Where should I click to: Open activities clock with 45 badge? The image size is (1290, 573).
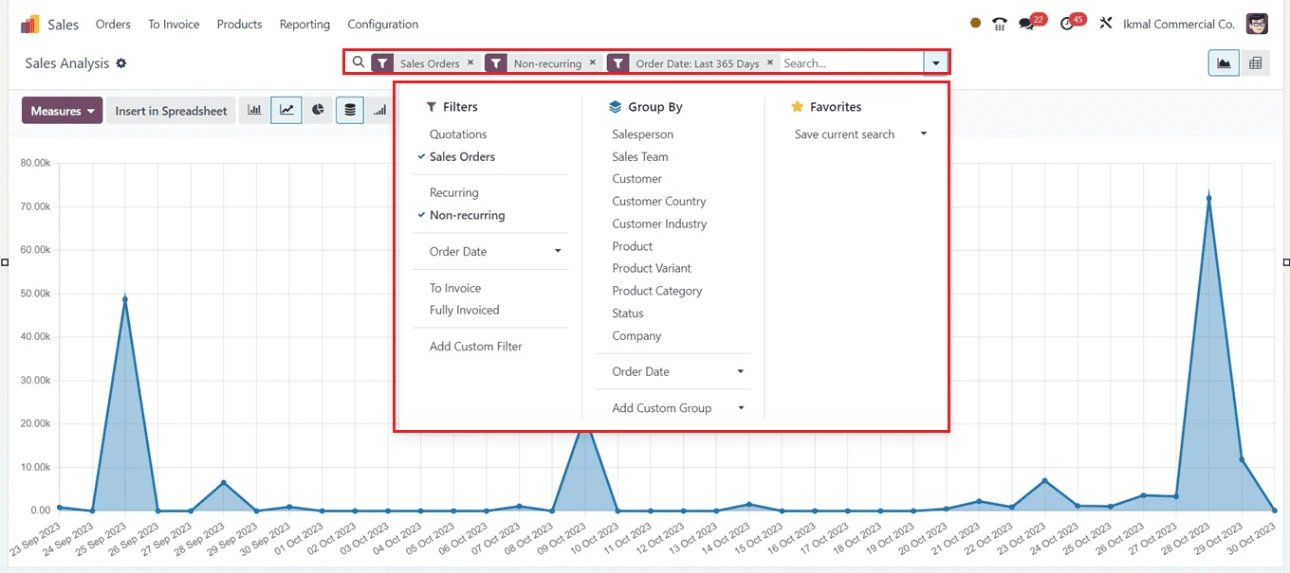pyautogui.click(x=1071, y=23)
